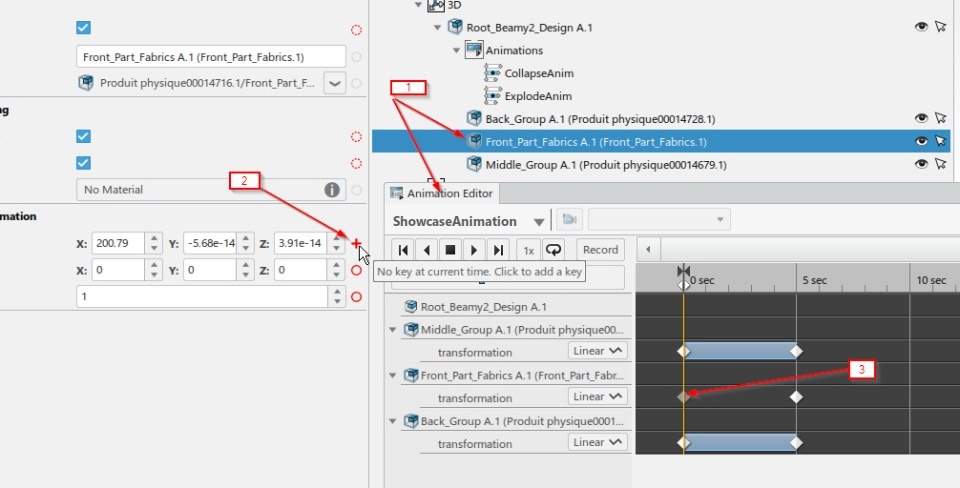Click the Animations folder icon
The width and height of the screenshot is (960, 488).
[474, 50]
